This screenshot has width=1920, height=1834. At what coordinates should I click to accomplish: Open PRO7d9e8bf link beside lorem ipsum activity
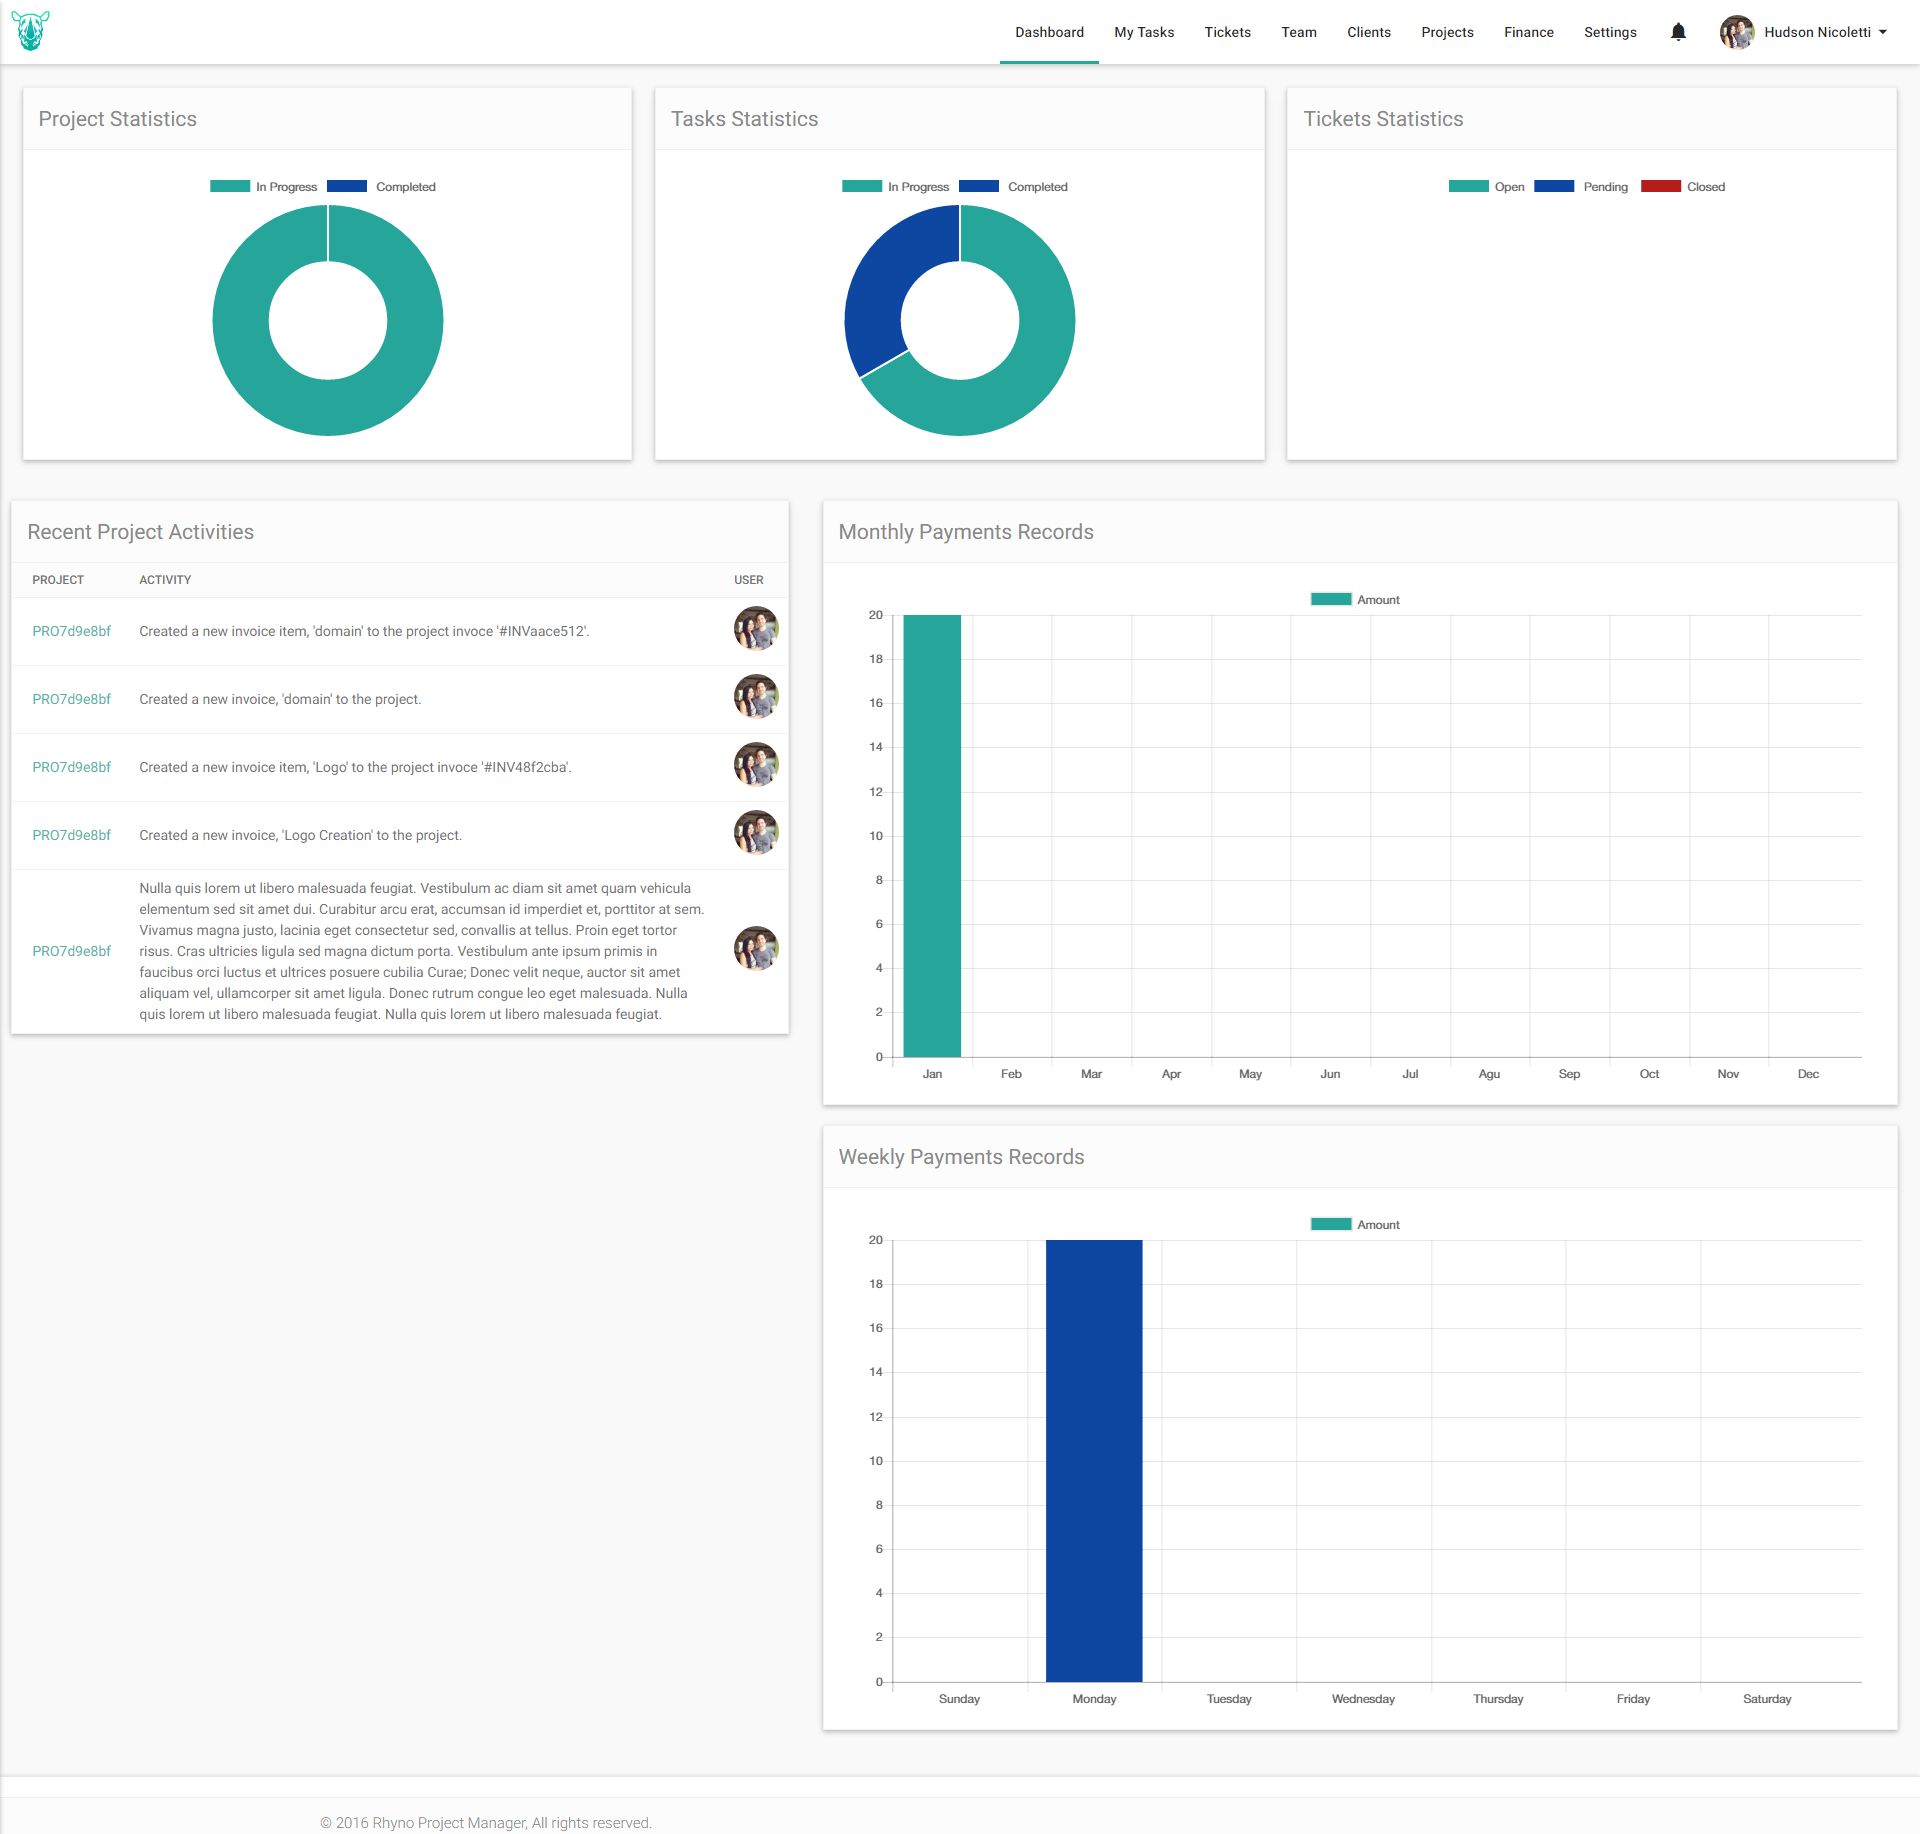pyautogui.click(x=71, y=951)
